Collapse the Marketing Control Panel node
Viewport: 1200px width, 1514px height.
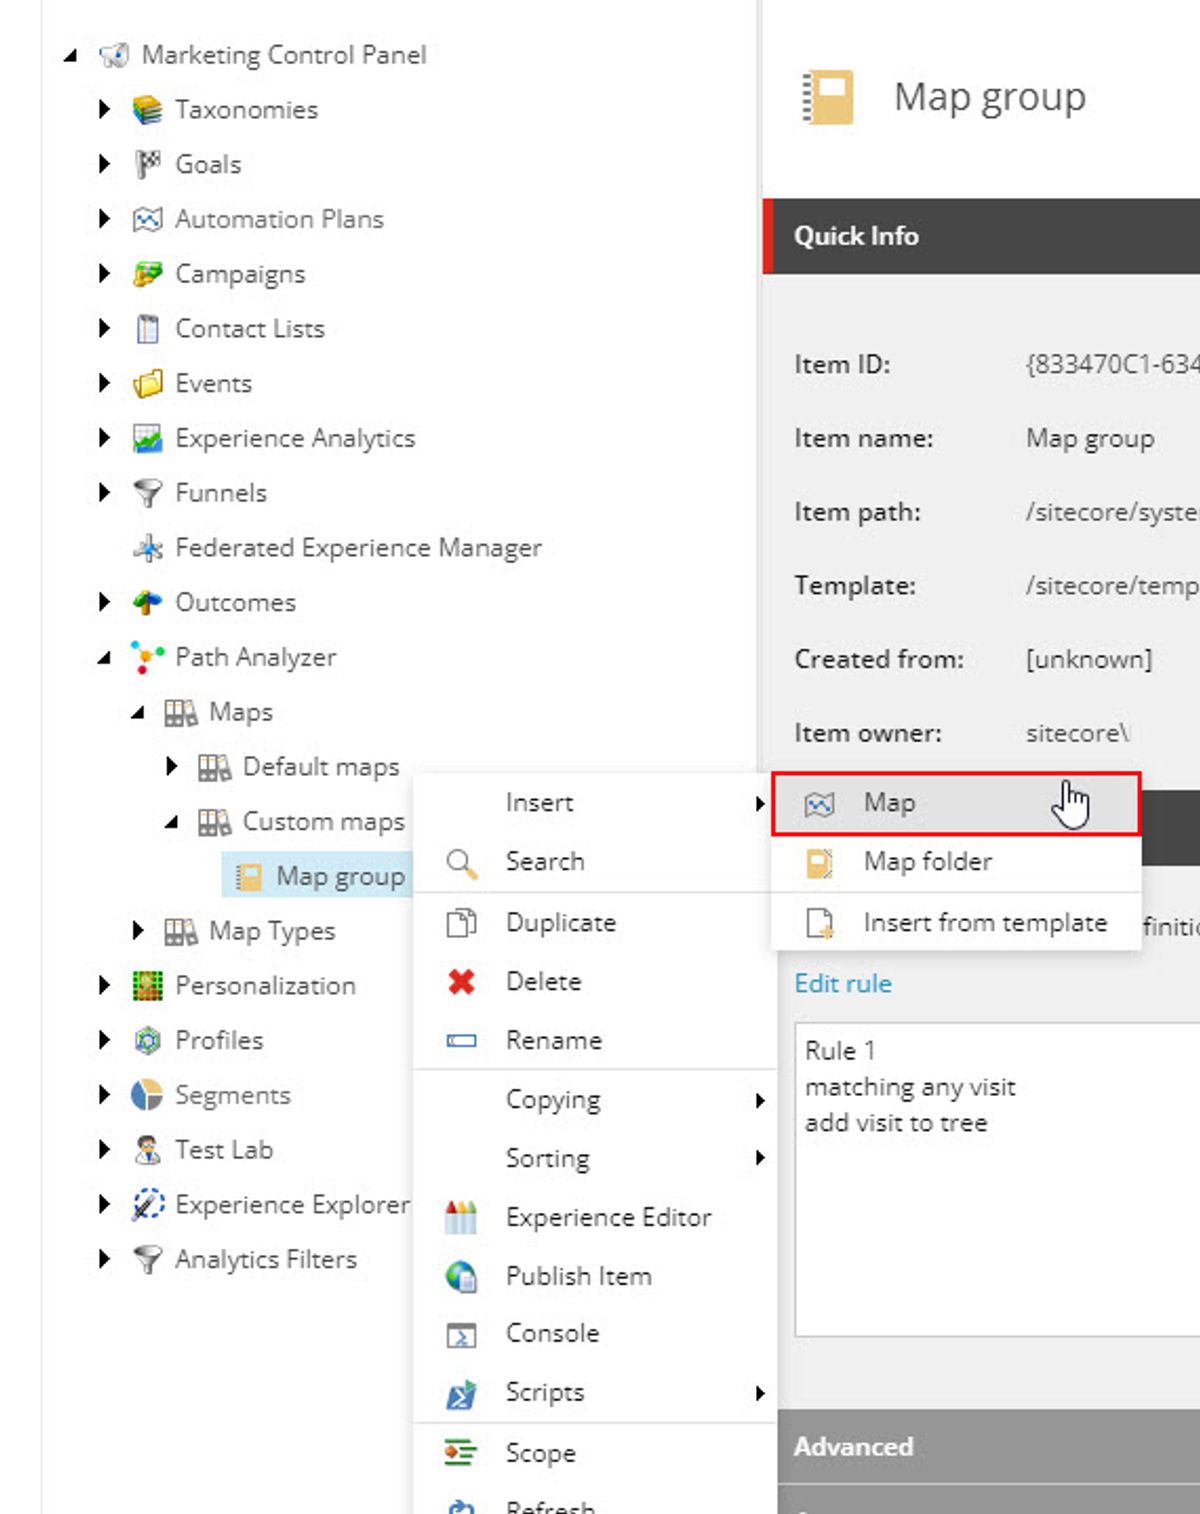coord(70,56)
